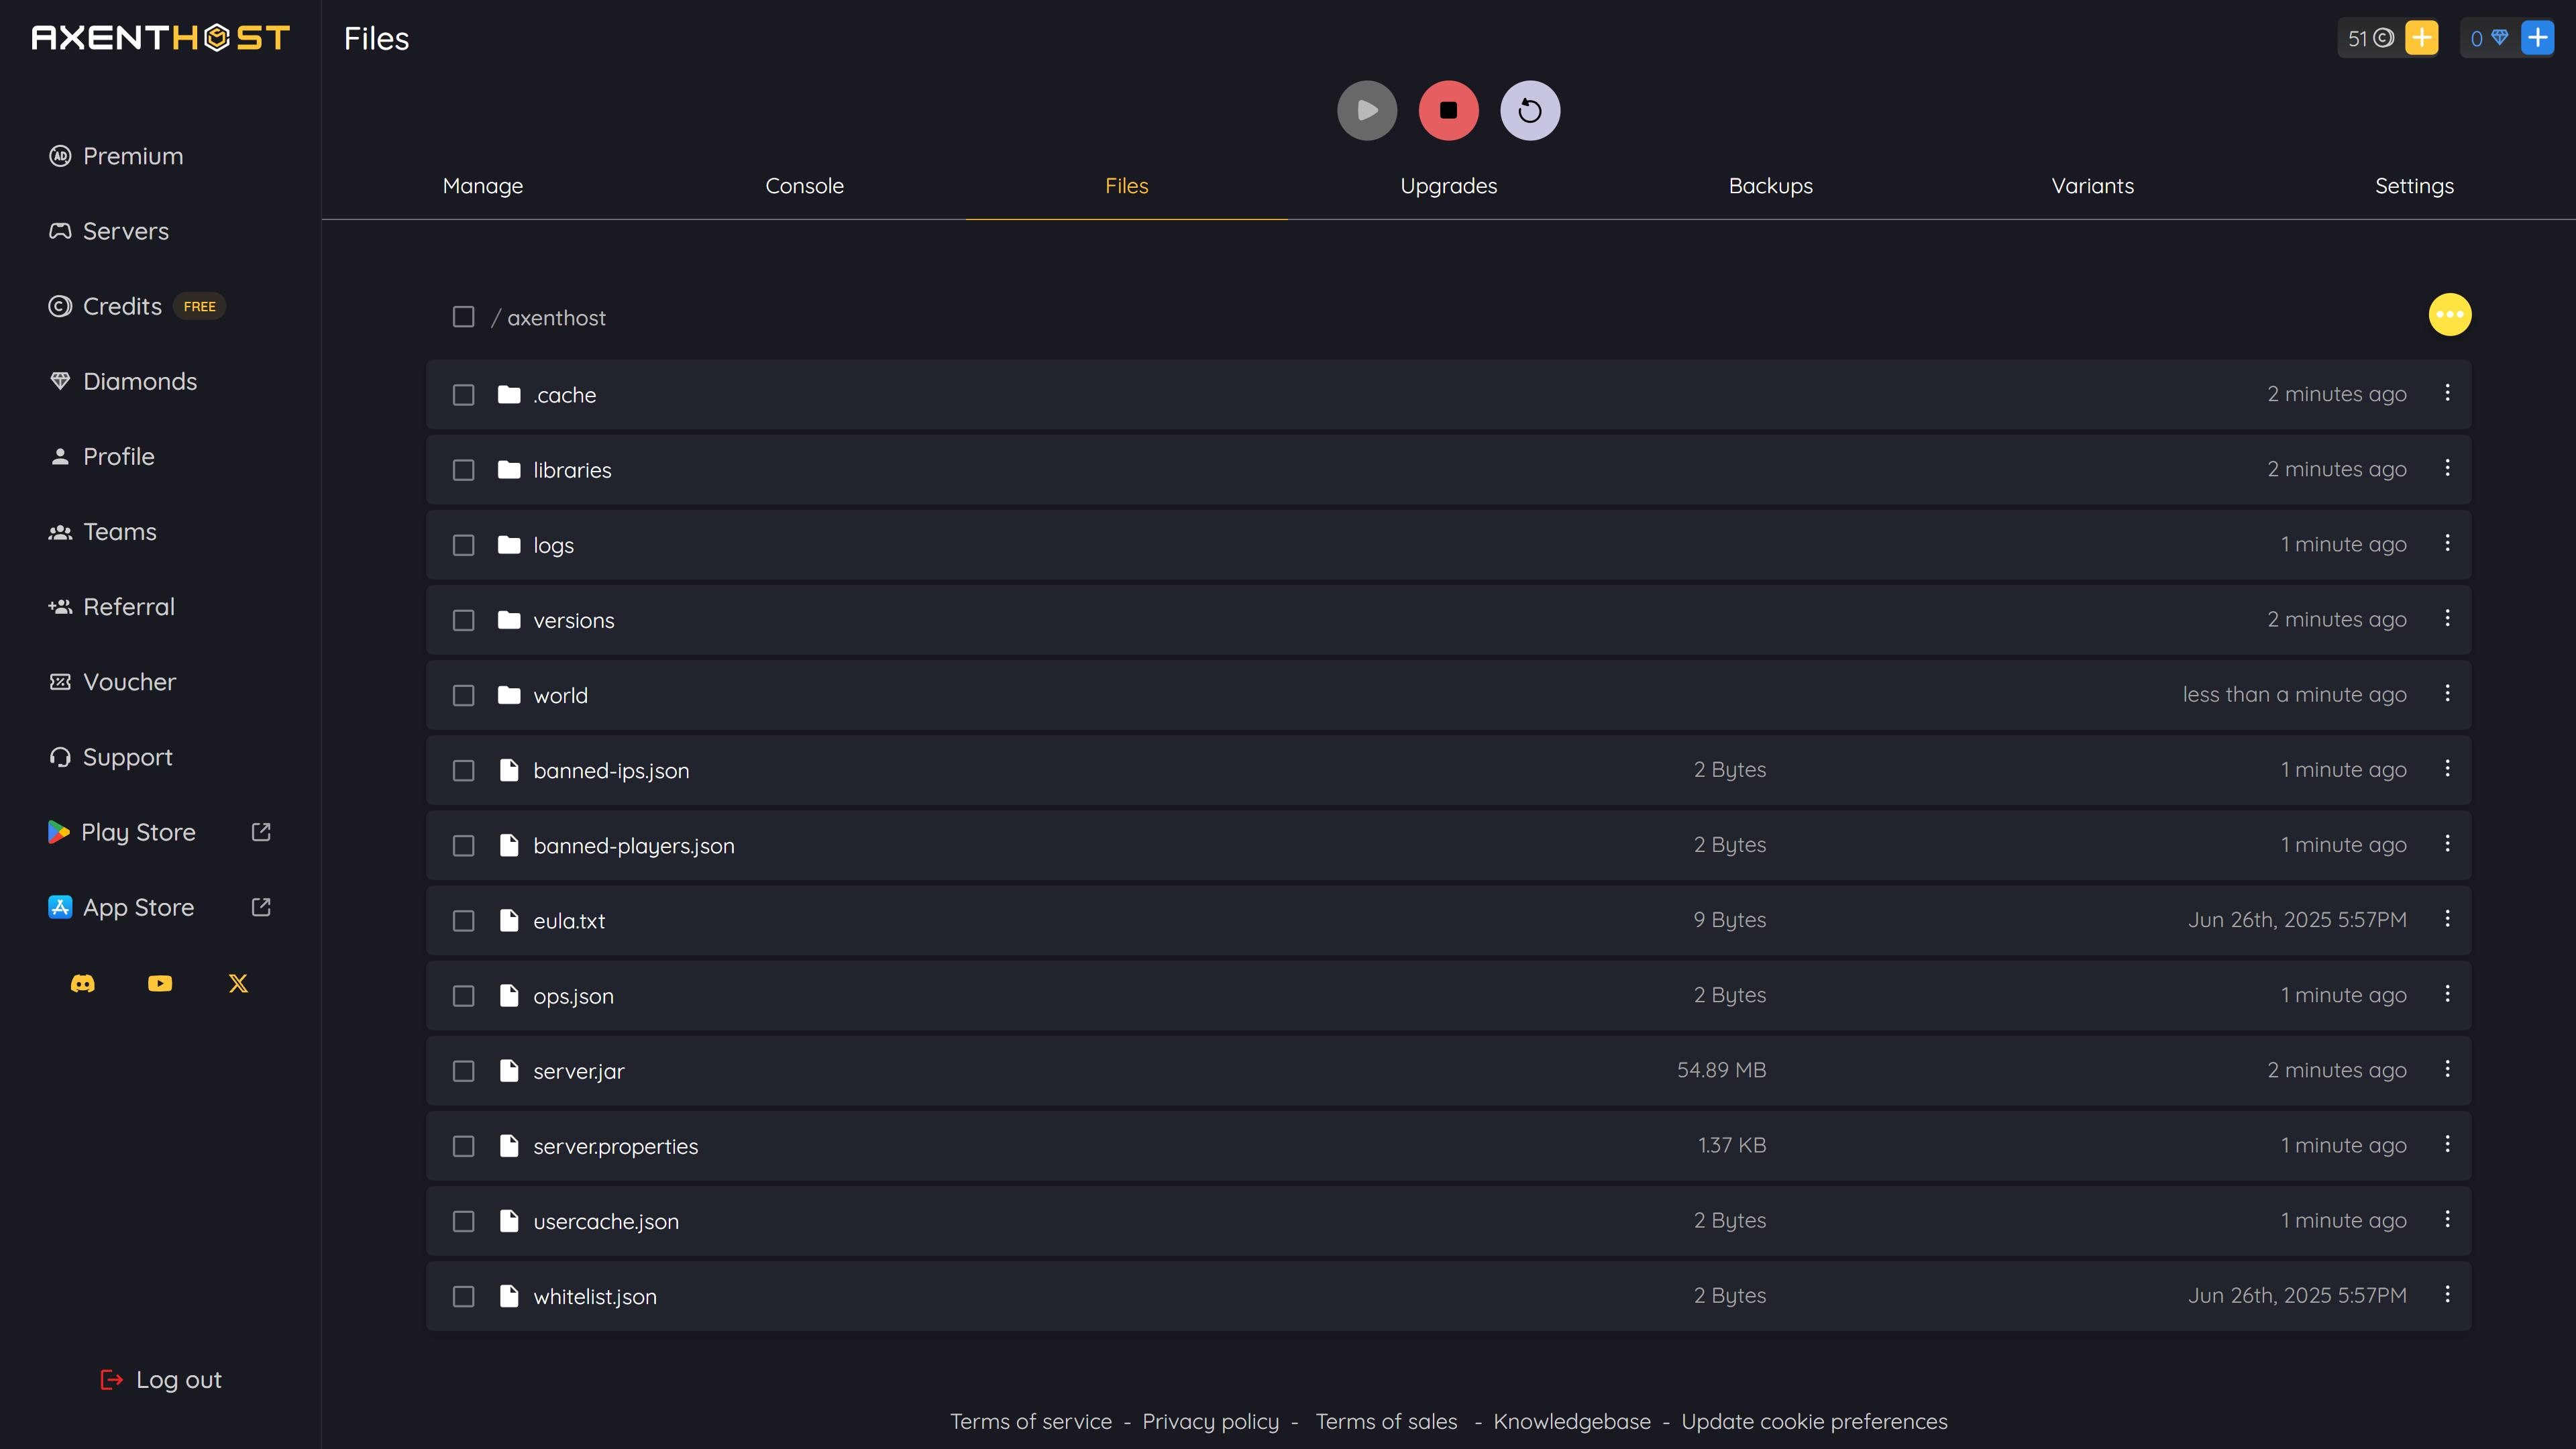
Task: Click the axenthost breadcrumb path
Action: click(556, 318)
